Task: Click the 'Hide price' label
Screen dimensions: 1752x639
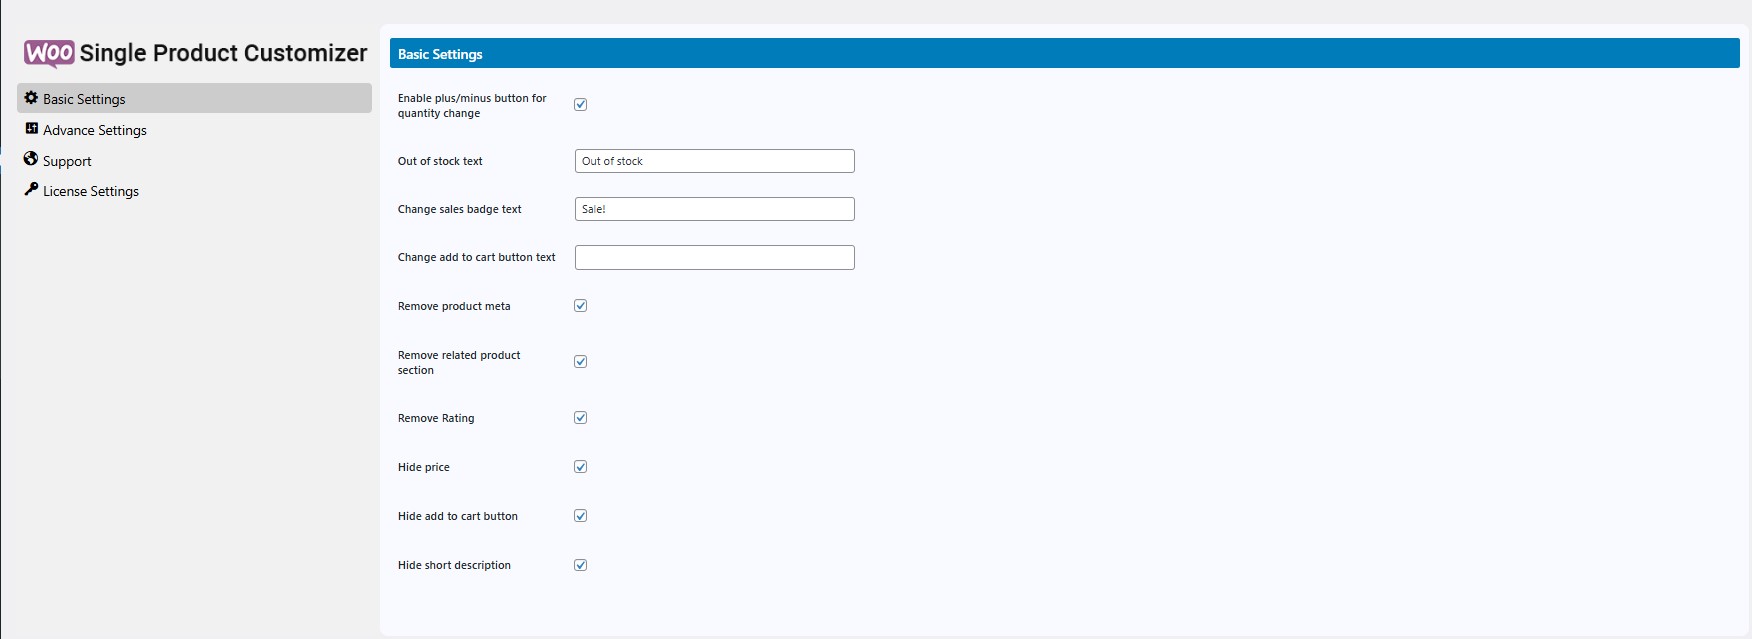Action: (x=424, y=467)
